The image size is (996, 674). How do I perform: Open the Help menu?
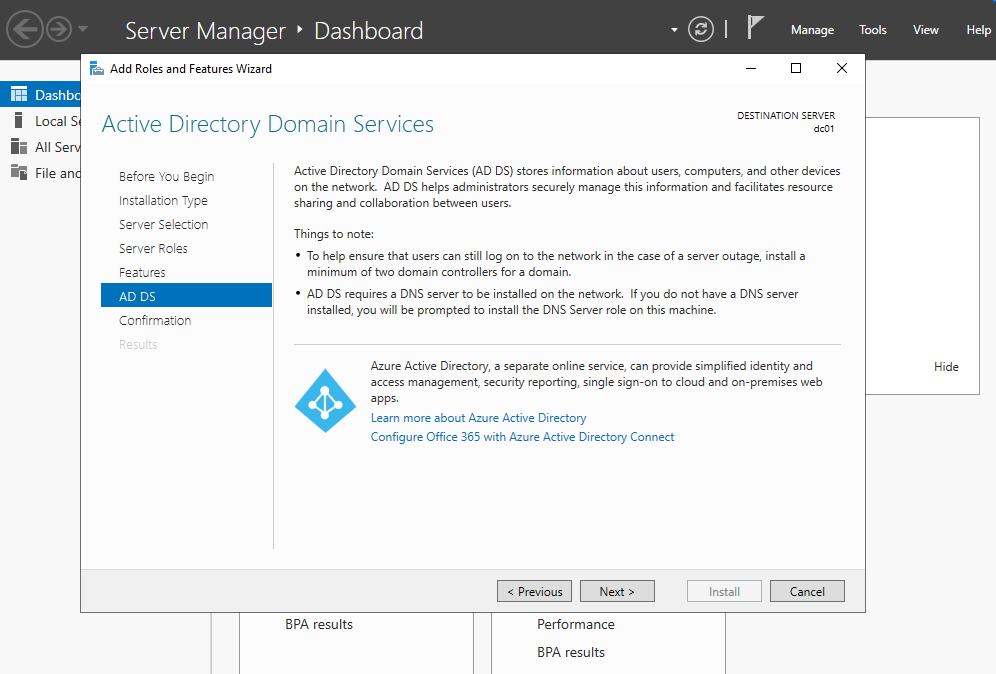(x=978, y=30)
